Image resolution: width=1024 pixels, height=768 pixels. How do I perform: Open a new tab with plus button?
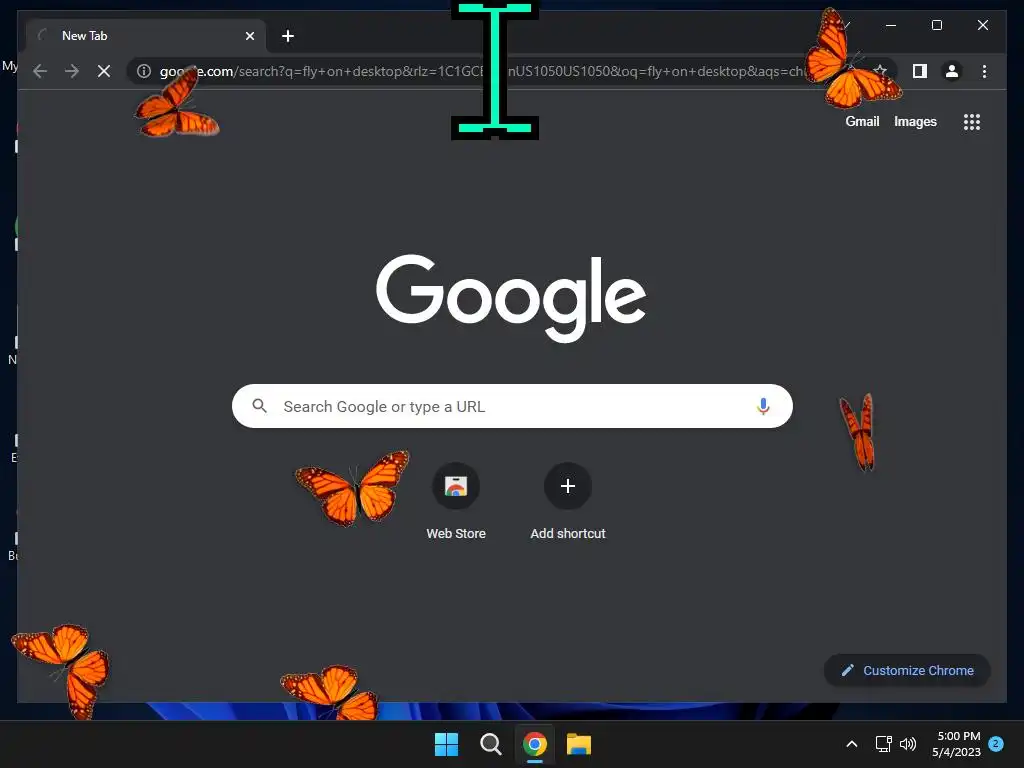[x=288, y=36]
